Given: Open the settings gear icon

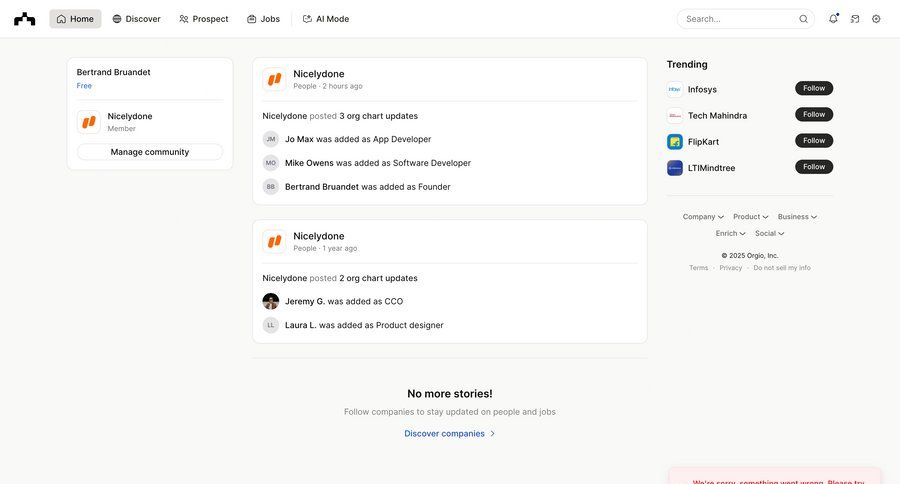Looking at the screenshot, I should pos(876,19).
